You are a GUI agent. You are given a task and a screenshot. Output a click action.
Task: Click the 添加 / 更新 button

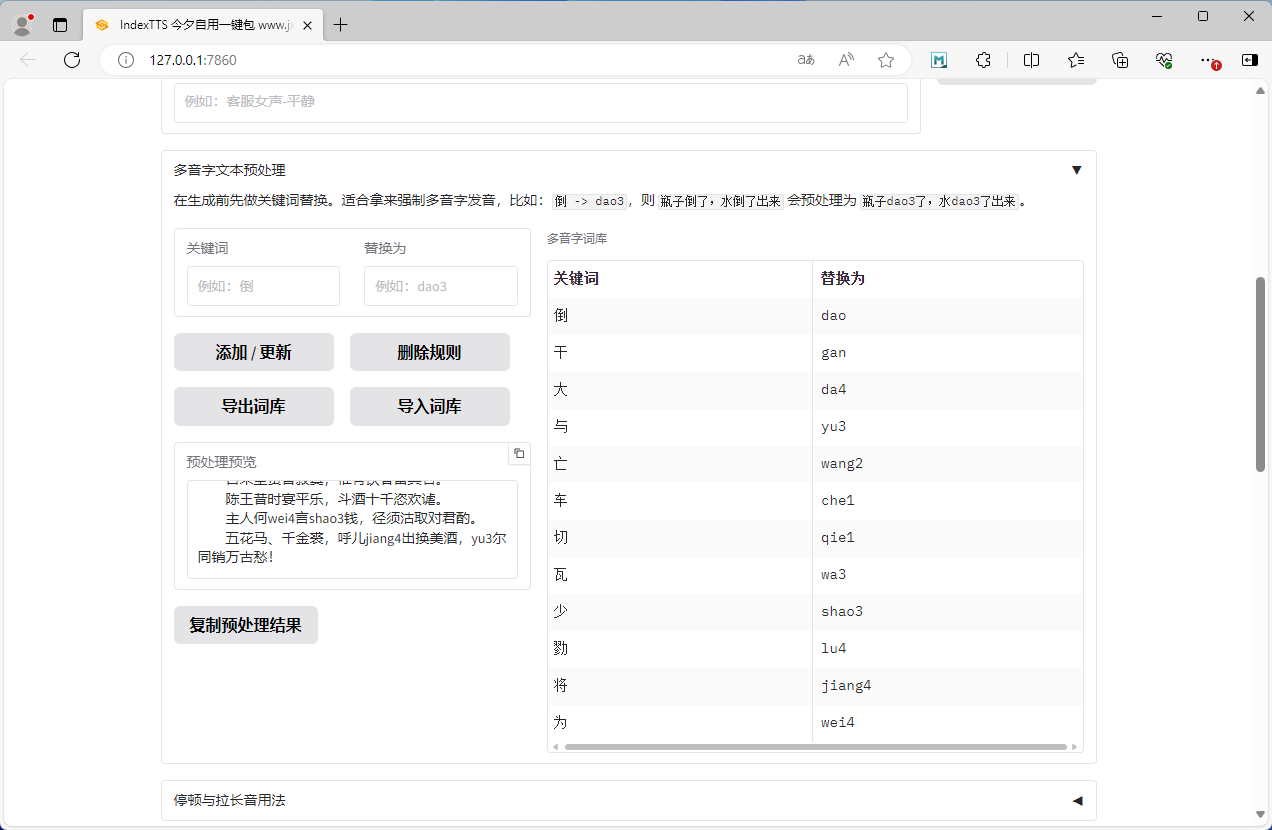pyautogui.click(x=253, y=352)
